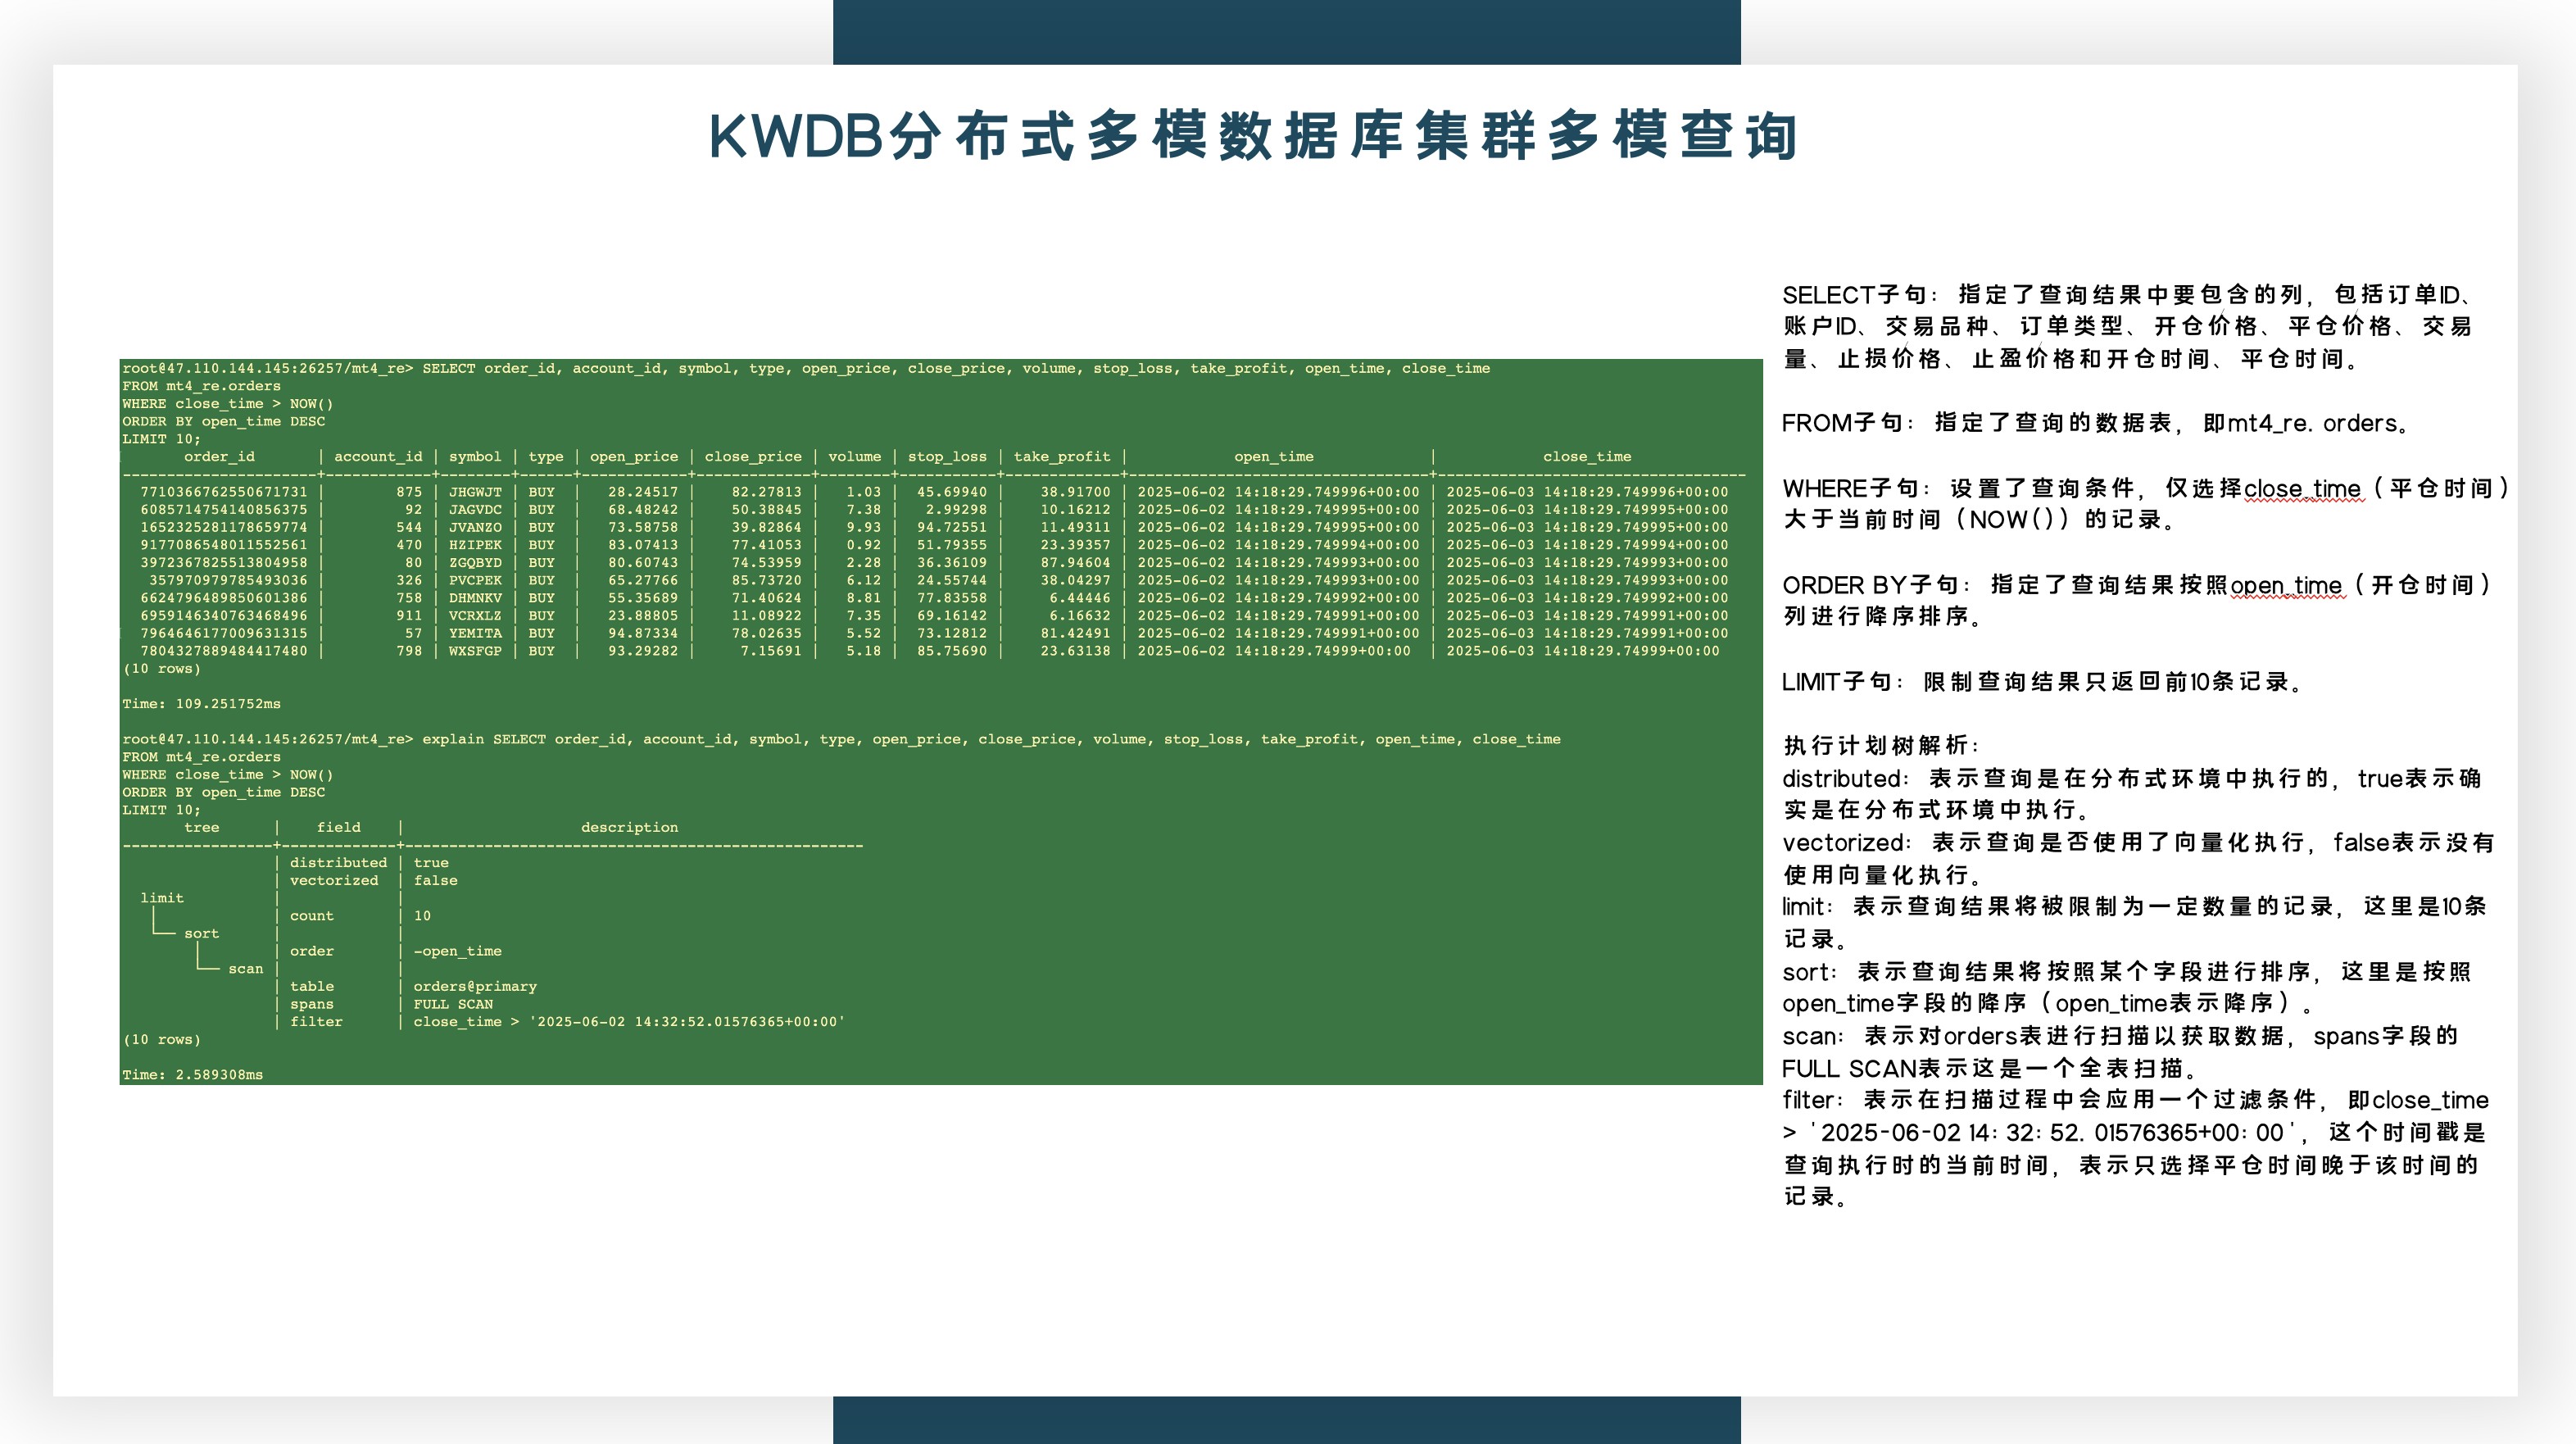Click 'orders@primary' table description
This screenshot has width=2576, height=1444.
pos(475,987)
